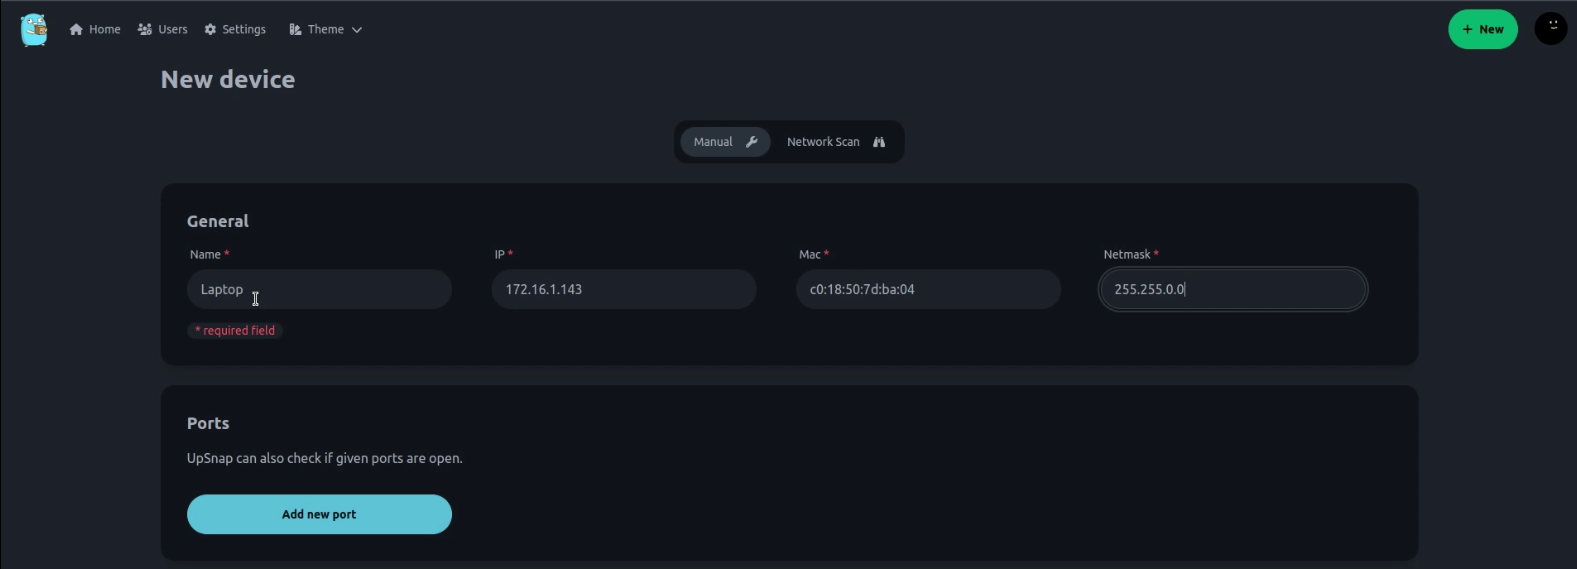Click the Home house icon
This screenshot has height=569, width=1577.
(x=76, y=30)
